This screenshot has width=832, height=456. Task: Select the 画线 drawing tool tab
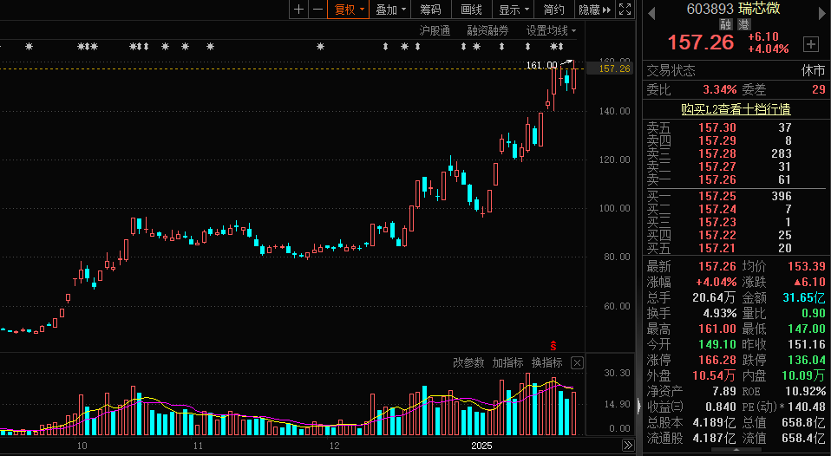pos(472,10)
